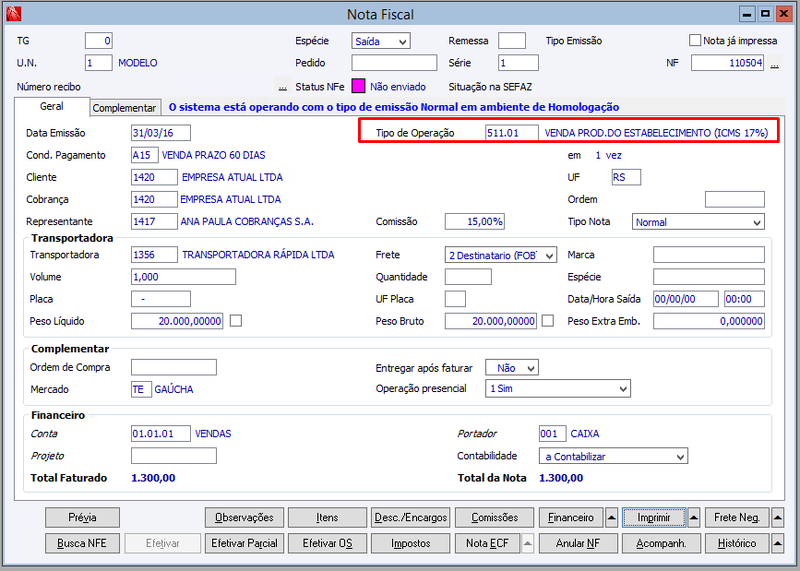The width and height of the screenshot is (800, 571).
Task: Check the box next to Peso Líquido
Action: click(x=236, y=321)
